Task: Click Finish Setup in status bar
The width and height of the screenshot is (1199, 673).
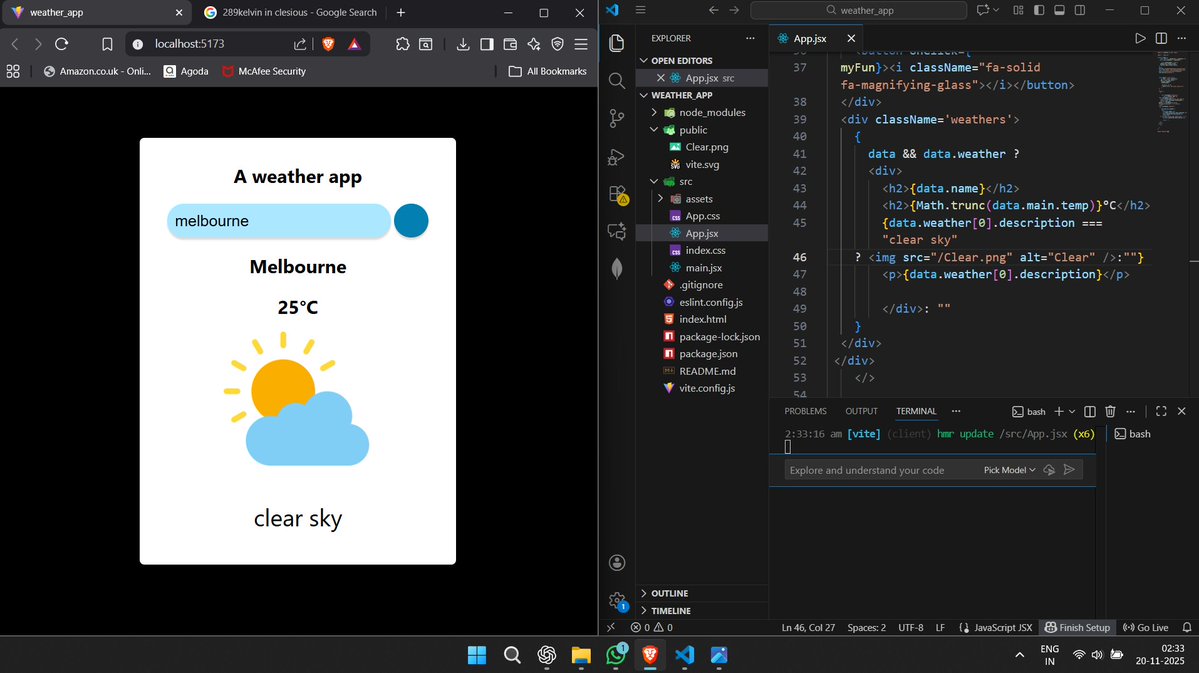Action: click(x=1077, y=627)
